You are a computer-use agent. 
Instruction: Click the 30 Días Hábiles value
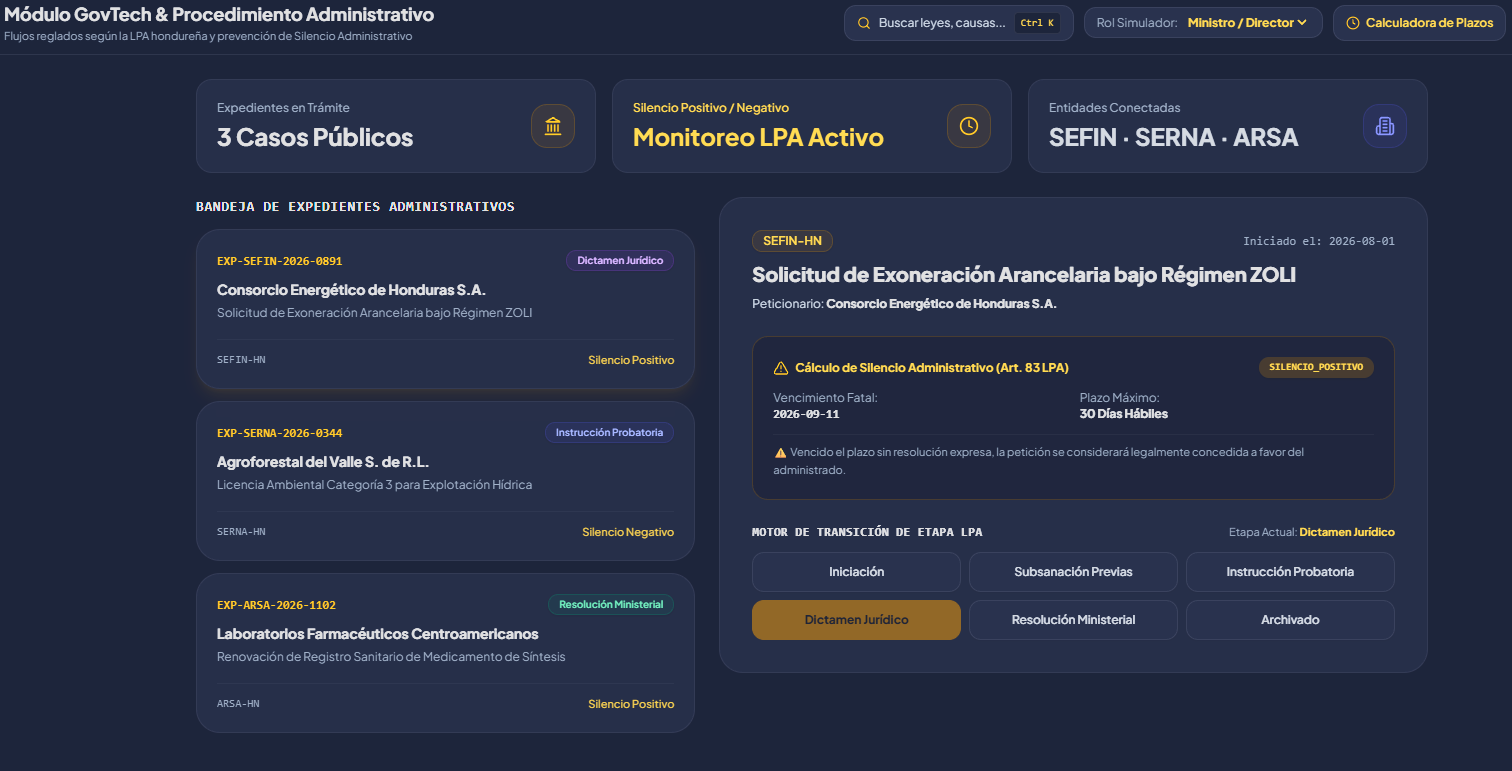(1124, 414)
